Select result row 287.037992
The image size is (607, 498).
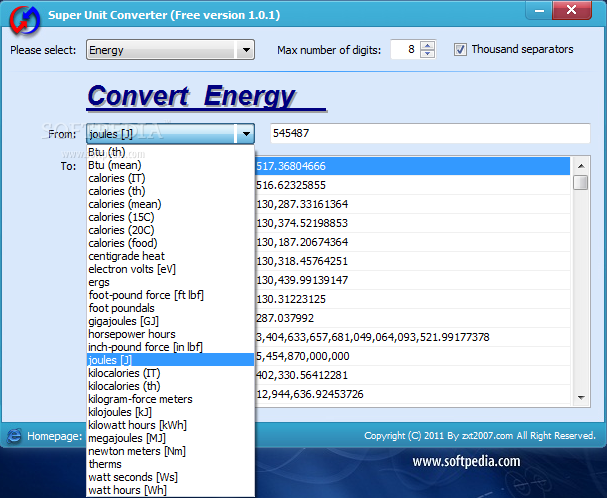pos(412,318)
